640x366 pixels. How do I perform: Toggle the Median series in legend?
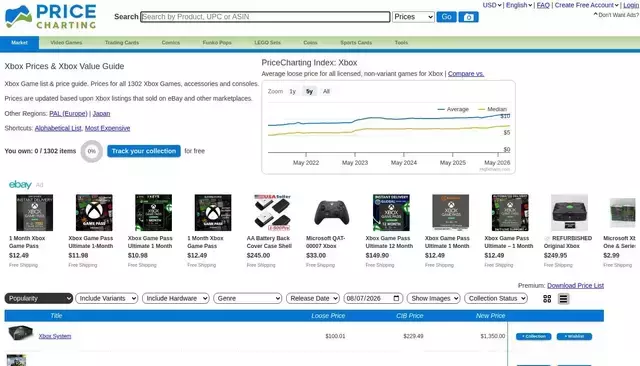(x=492, y=109)
